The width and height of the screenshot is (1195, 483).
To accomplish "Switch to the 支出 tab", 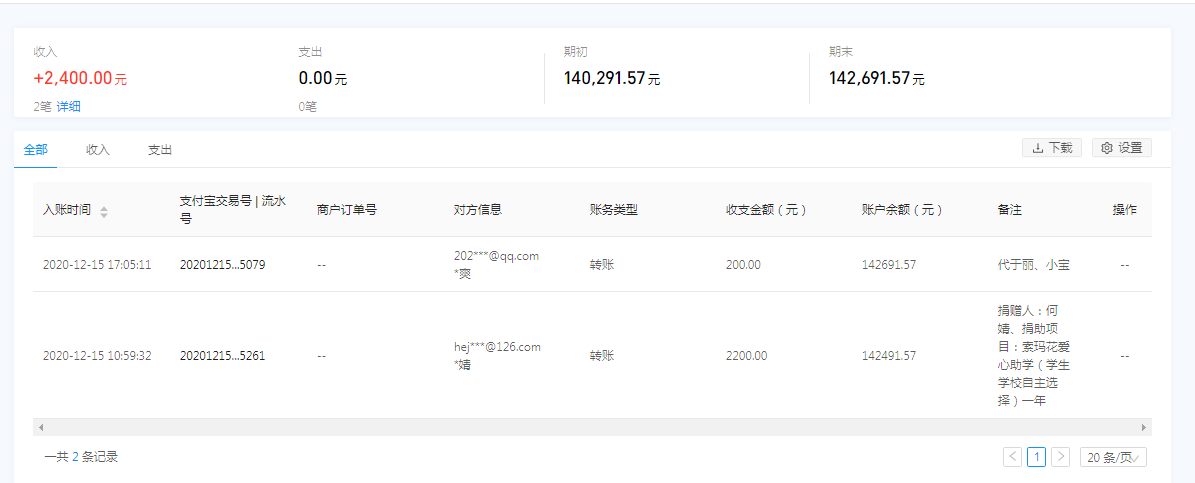I will coord(160,150).
